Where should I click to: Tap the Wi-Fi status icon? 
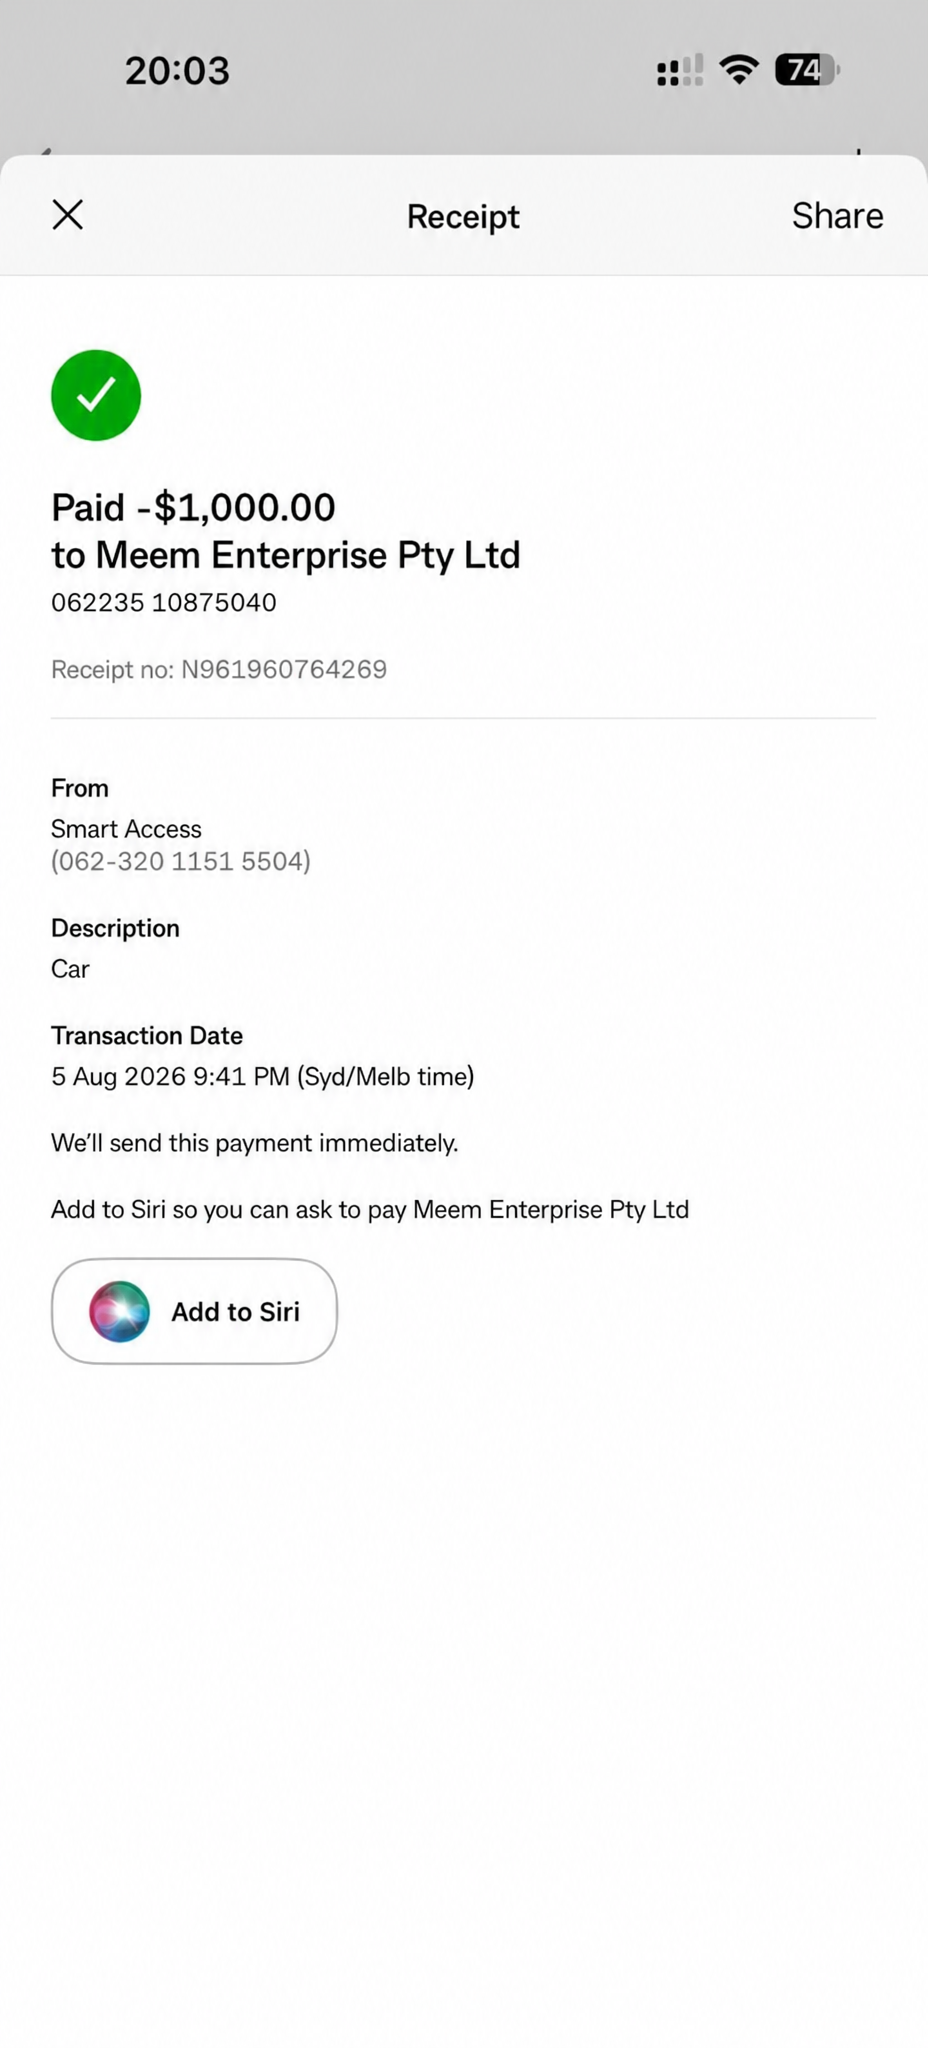click(x=738, y=70)
